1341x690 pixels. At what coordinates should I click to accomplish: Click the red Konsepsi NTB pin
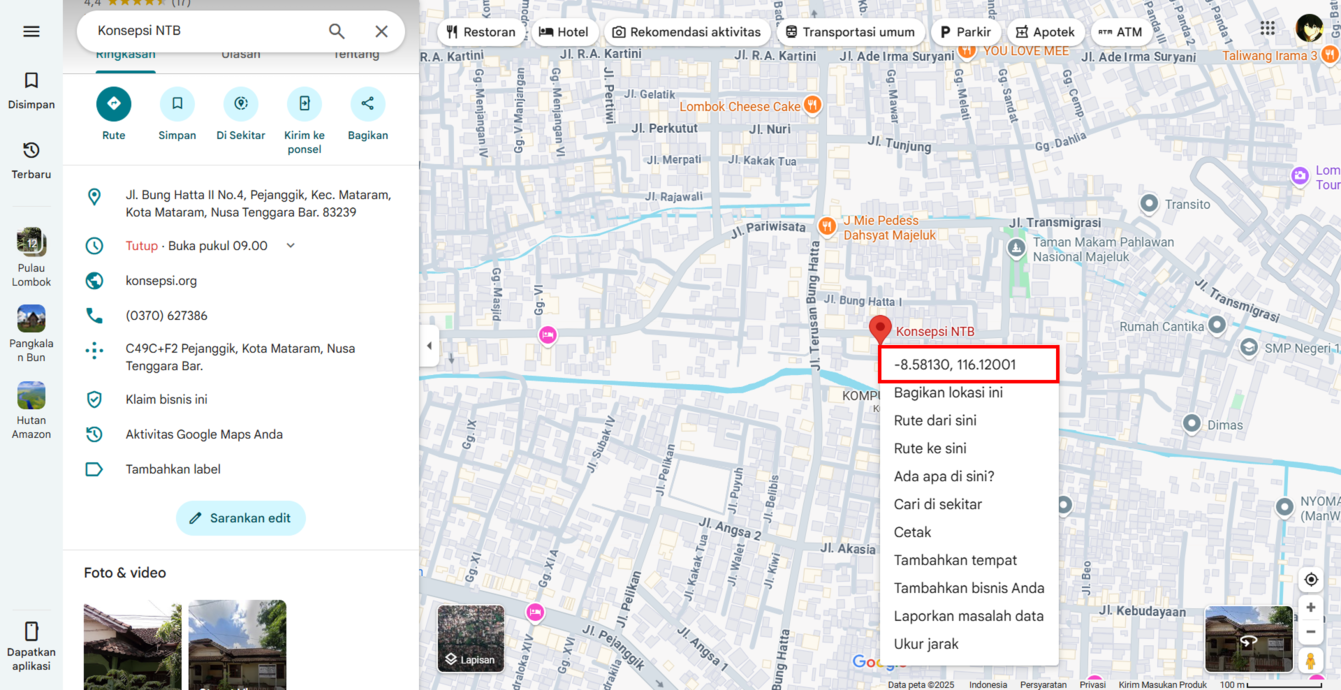tap(880, 329)
